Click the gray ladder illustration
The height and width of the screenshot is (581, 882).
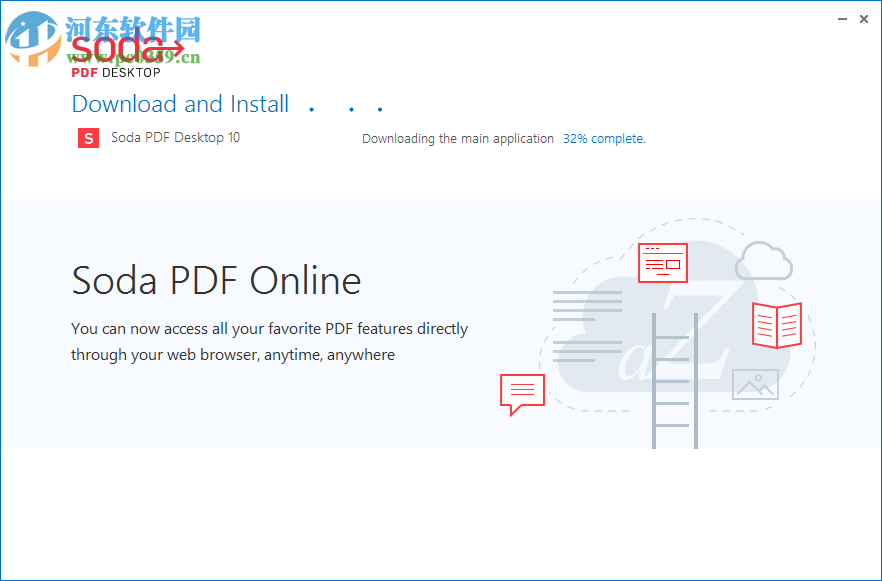coord(671,380)
